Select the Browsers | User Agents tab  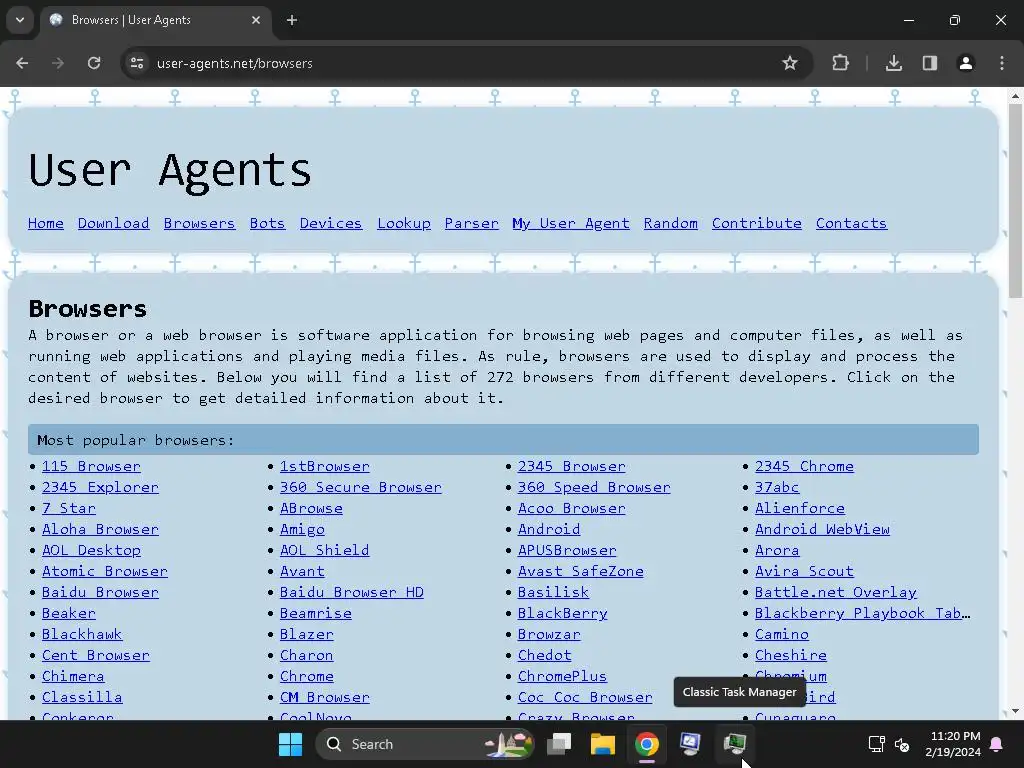pyautogui.click(x=155, y=20)
